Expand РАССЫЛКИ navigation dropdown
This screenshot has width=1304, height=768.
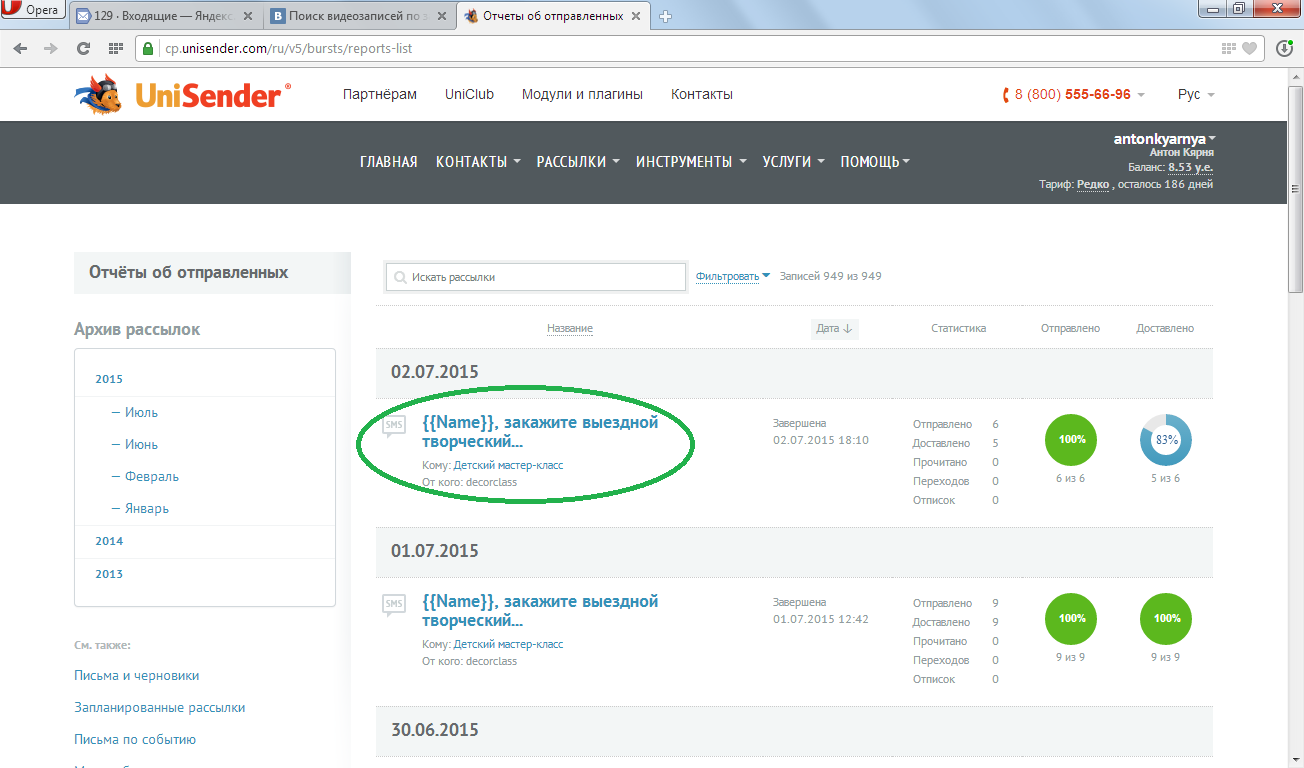tap(578, 162)
